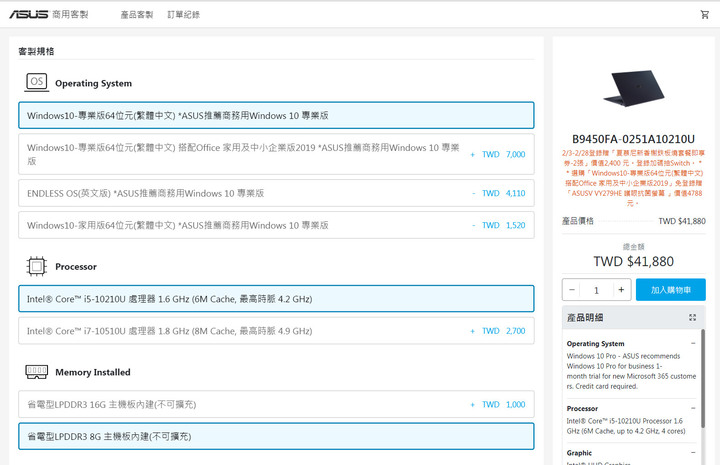The height and width of the screenshot is (465, 720).
Task: Click the B9450FA-0251A10210U model name
Action: pos(634,139)
